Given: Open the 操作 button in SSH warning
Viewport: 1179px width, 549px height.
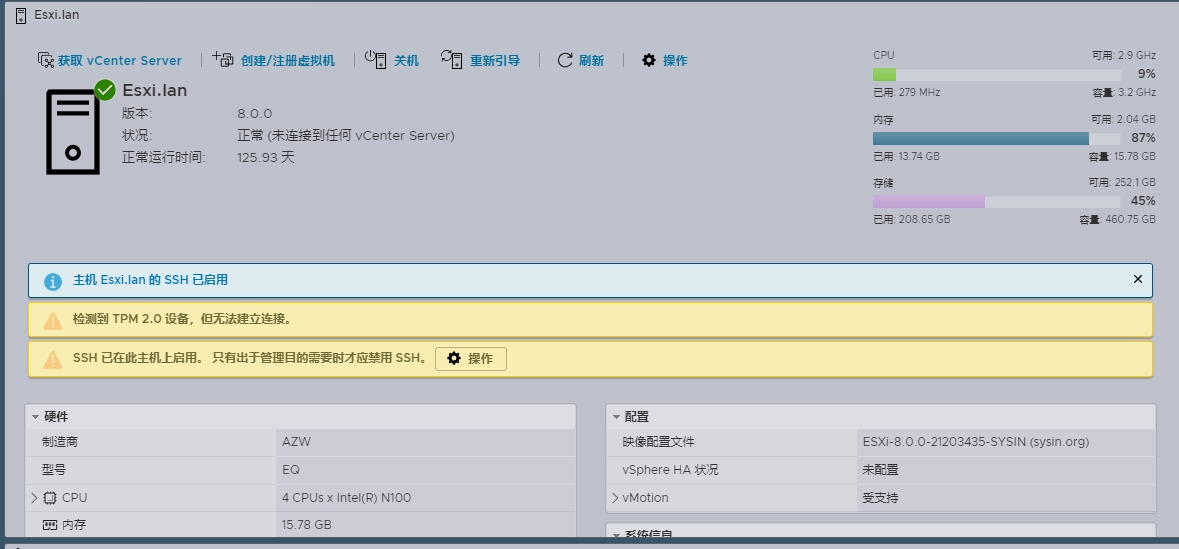Looking at the screenshot, I should (471, 359).
